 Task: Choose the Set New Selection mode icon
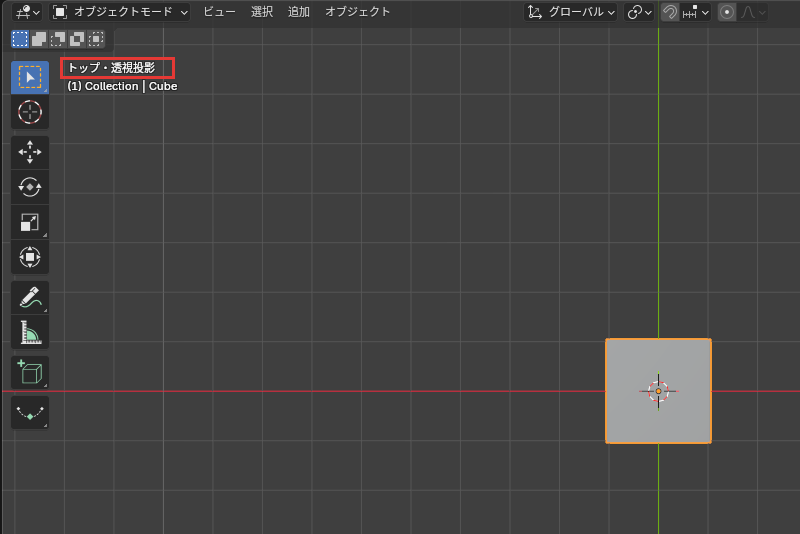[20, 39]
